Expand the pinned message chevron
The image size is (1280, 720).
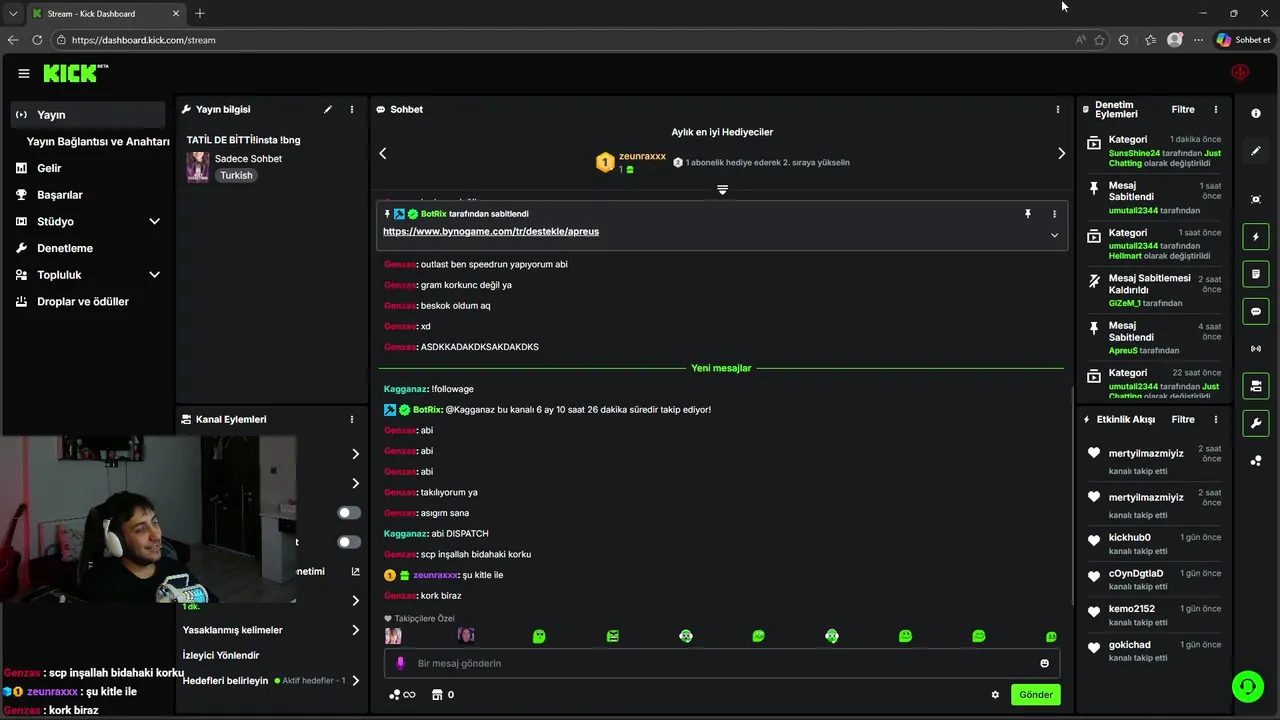[1054, 235]
